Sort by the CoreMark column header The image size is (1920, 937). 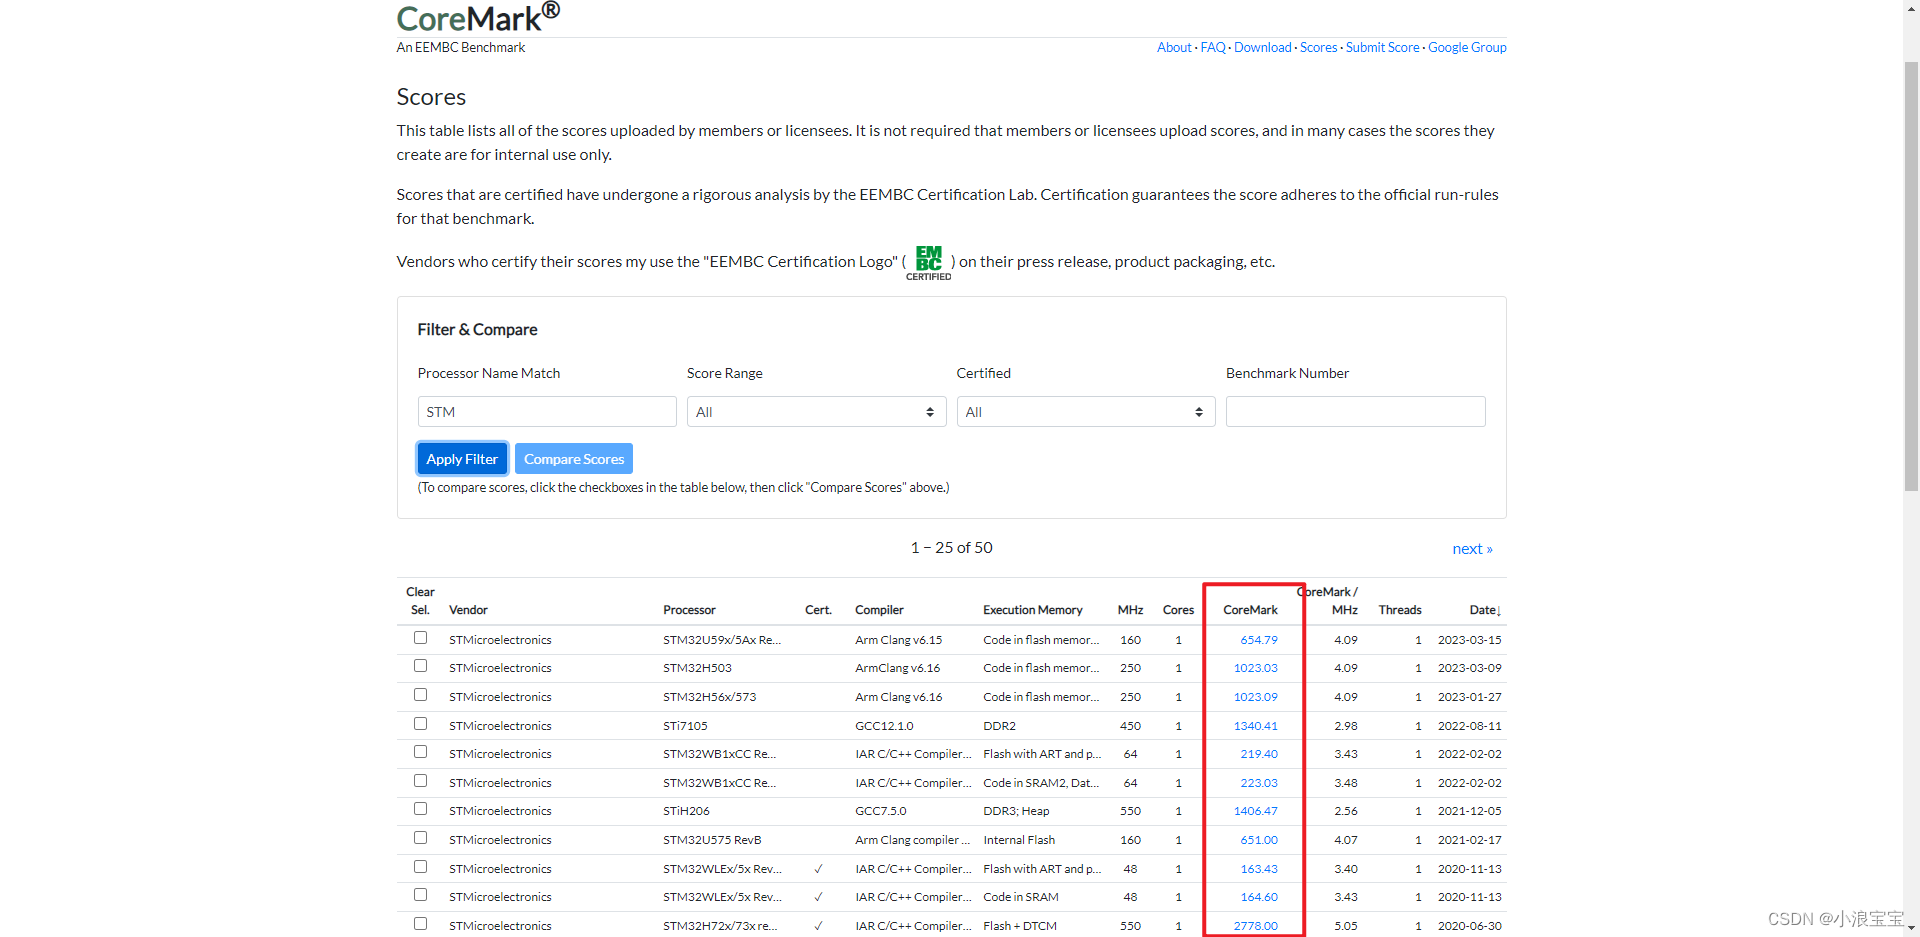(1250, 610)
